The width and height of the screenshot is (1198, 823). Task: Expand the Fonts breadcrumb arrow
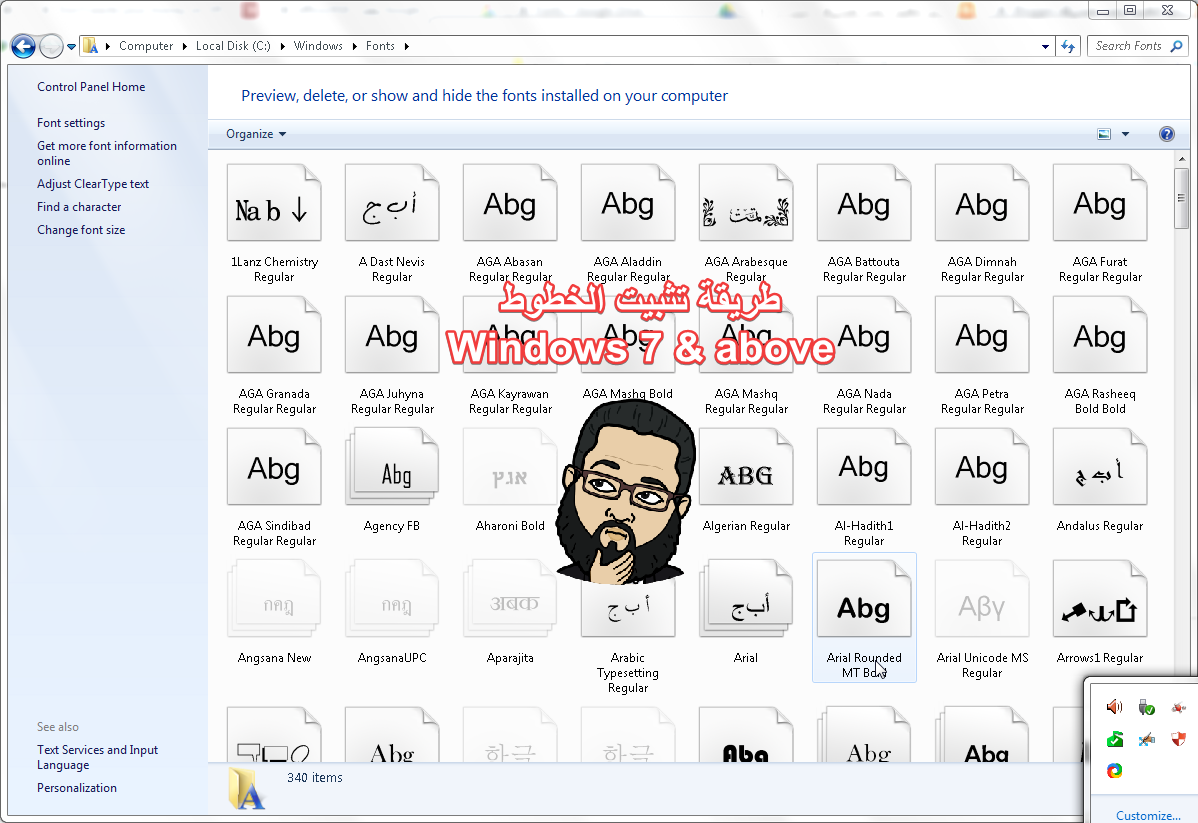406,46
